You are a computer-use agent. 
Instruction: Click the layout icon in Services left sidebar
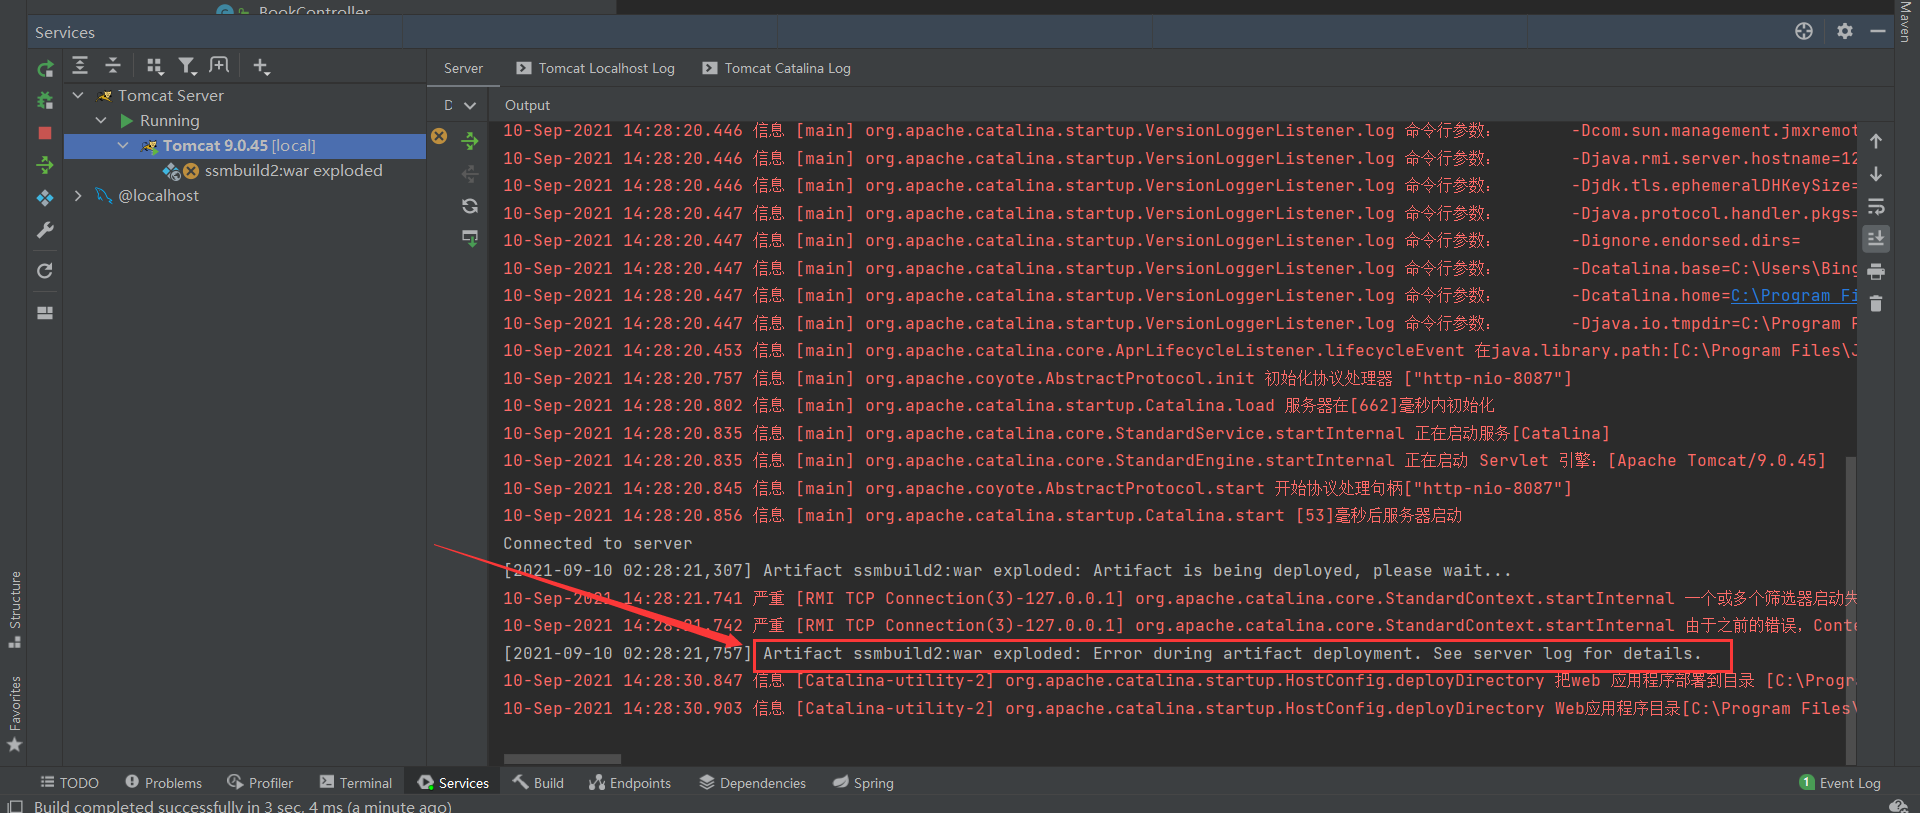tap(45, 312)
